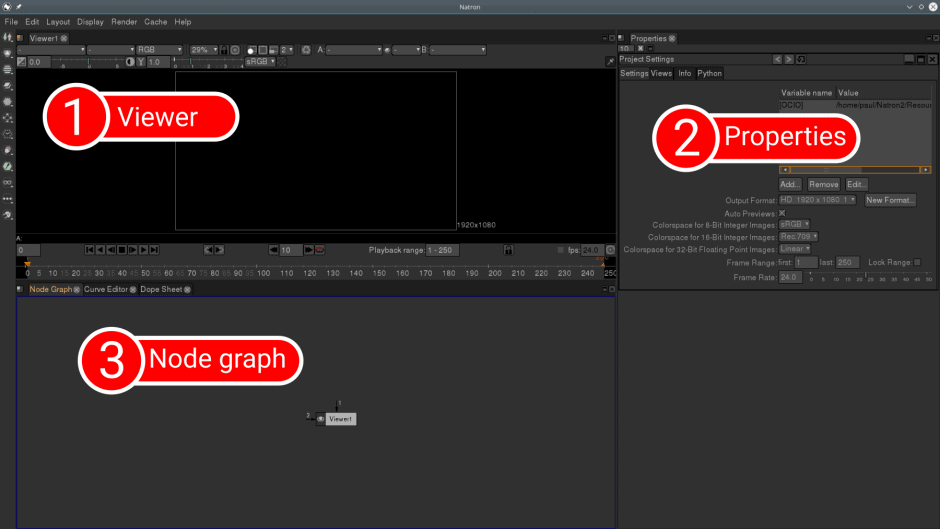The image size is (940, 529).
Task: Click the undo arrow in Project Settings header
Action: 777,60
